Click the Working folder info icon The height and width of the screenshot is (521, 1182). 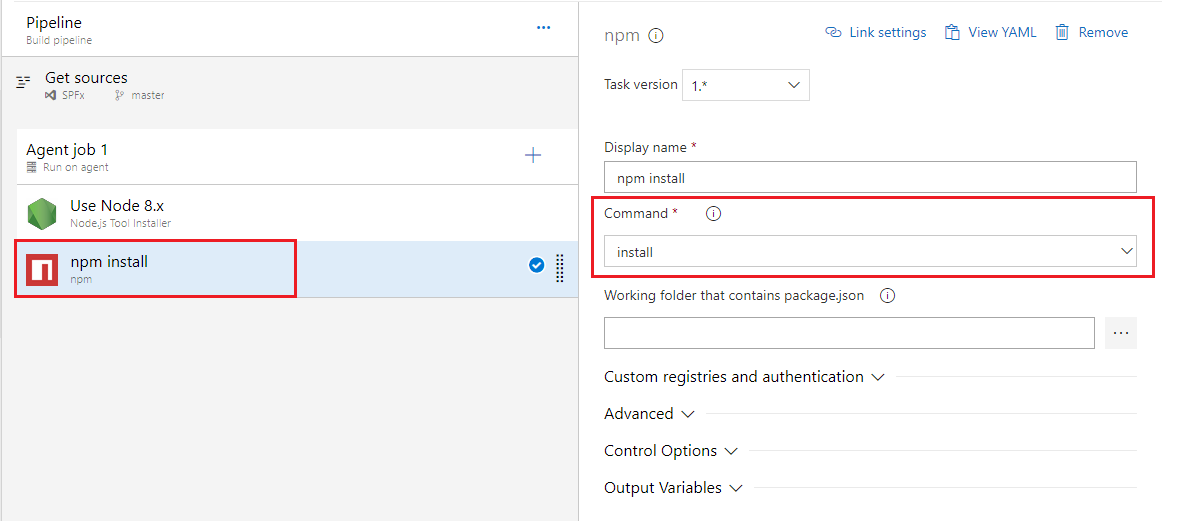click(887, 296)
